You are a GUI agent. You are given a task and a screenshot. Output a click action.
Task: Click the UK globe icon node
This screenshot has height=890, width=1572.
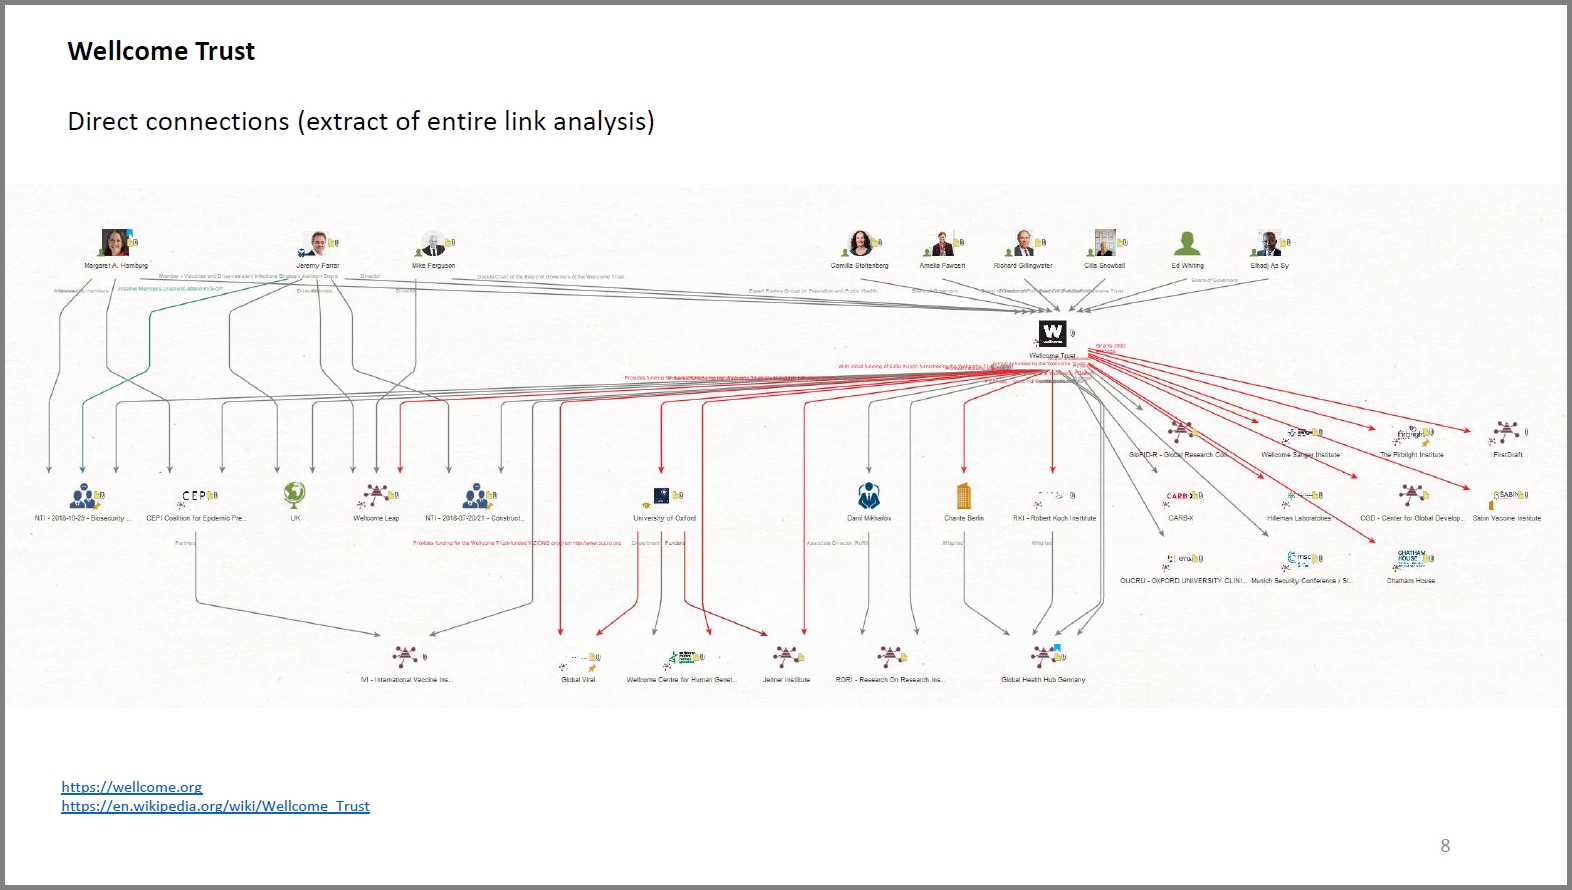294,495
